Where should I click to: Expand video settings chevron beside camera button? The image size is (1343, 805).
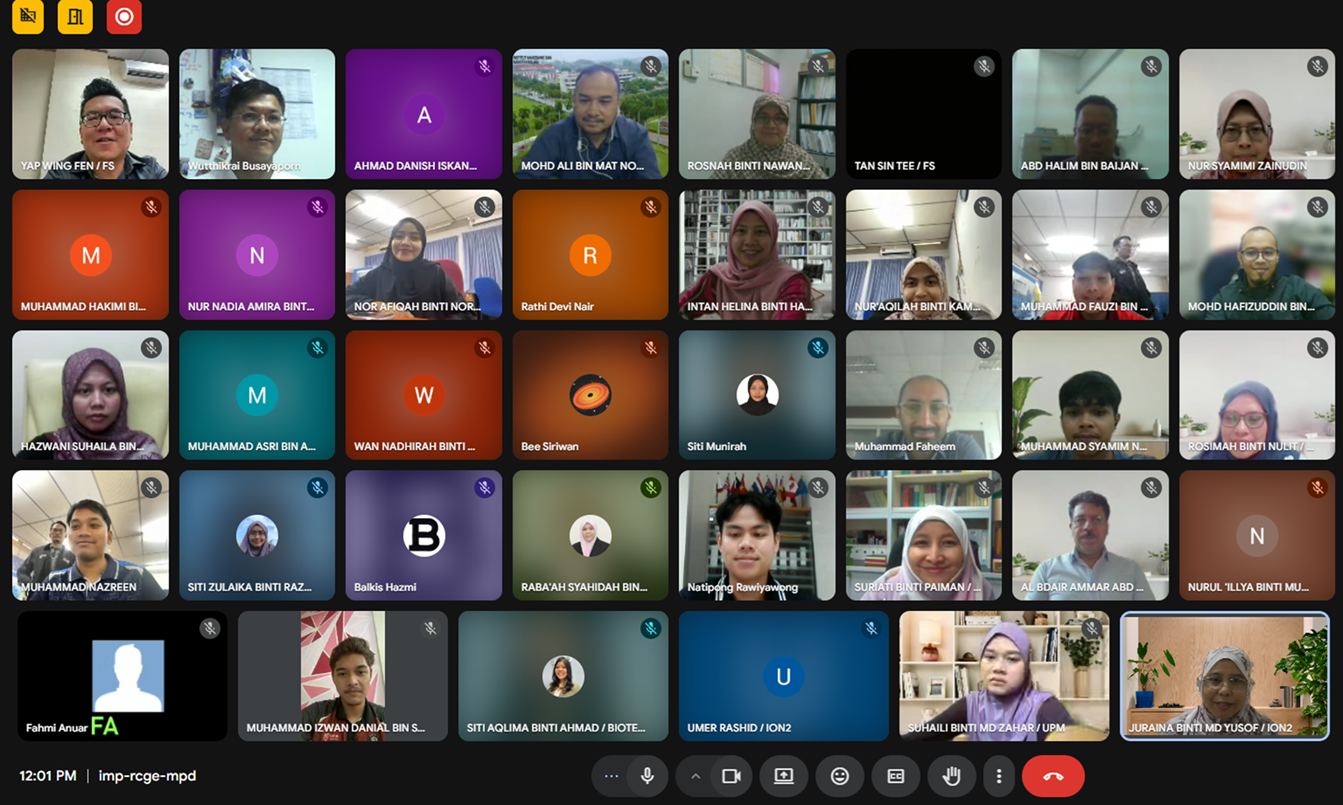(695, 776)
